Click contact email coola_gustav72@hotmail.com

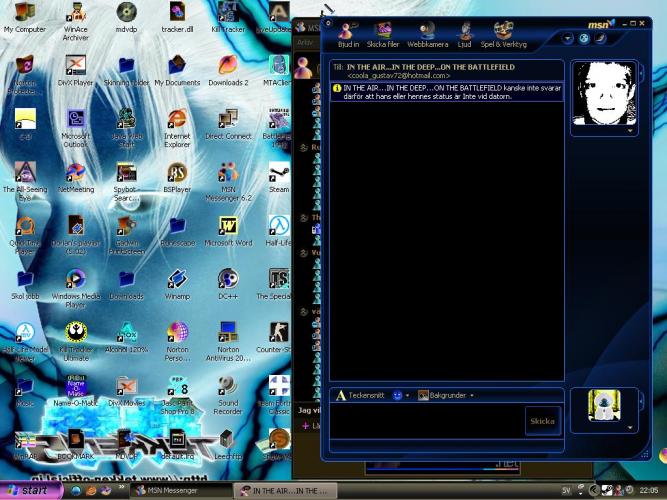click(x=399, y=75)
